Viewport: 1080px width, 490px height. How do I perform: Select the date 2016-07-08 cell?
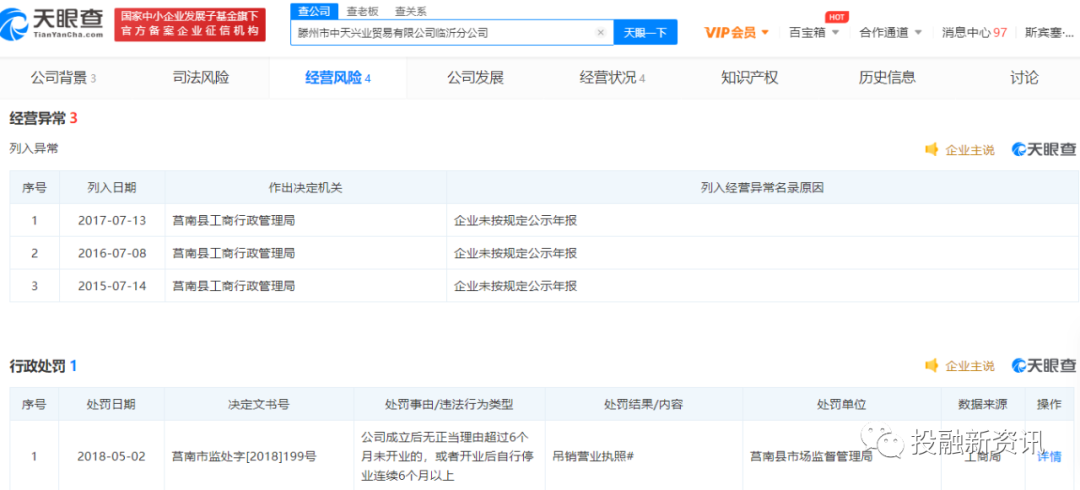coord(112,253)
